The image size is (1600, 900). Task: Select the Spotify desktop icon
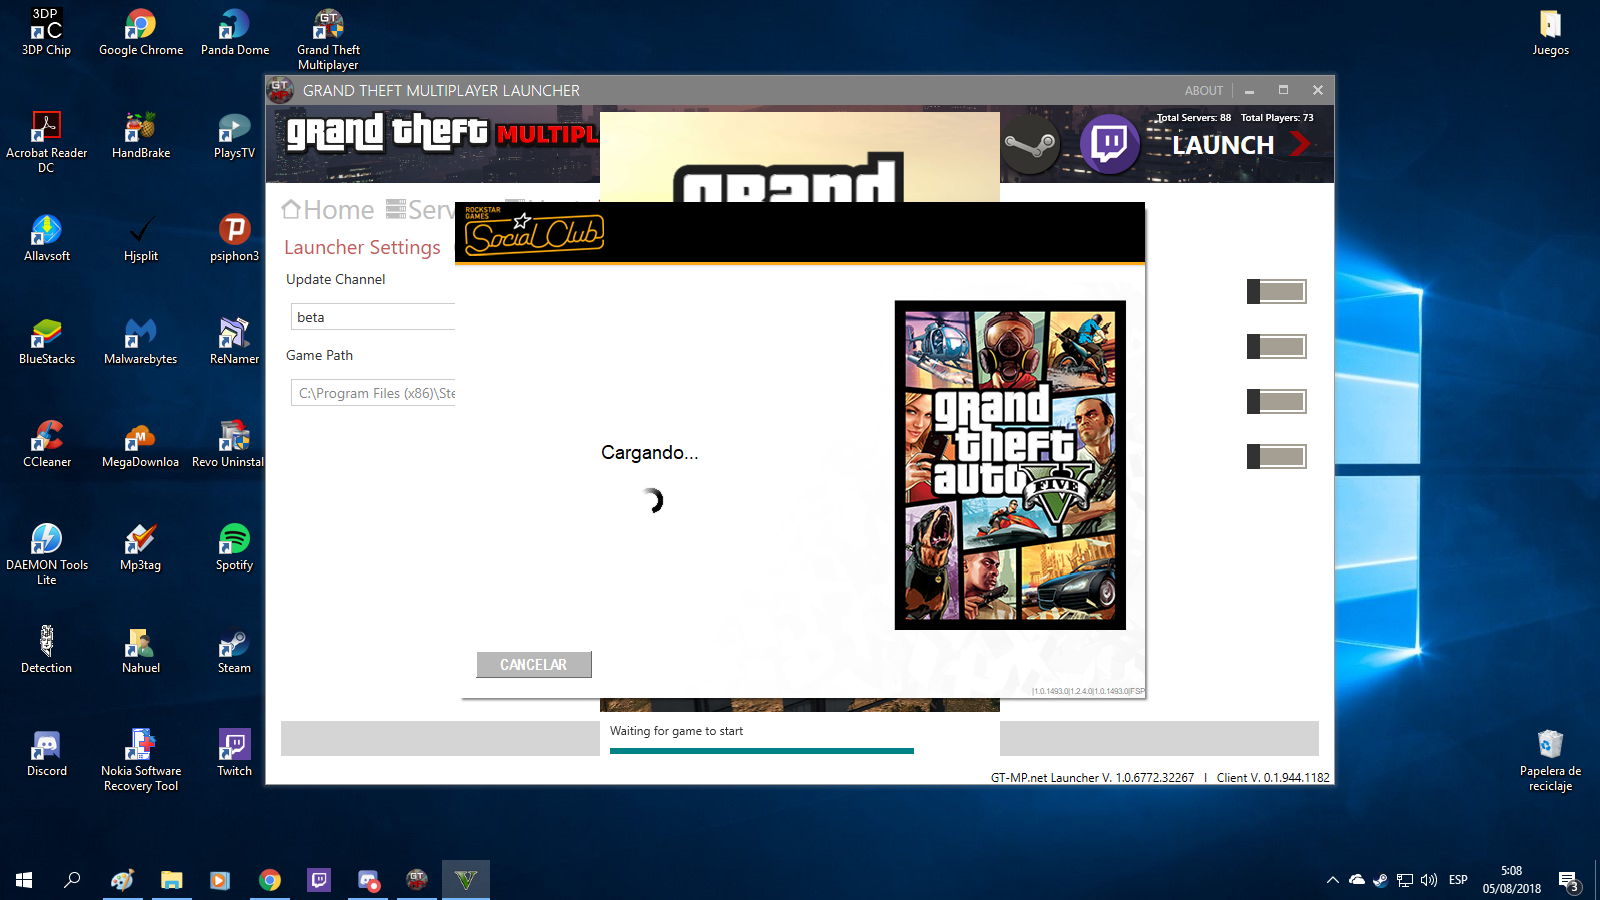pyautogui.click(x=235, y=547)
